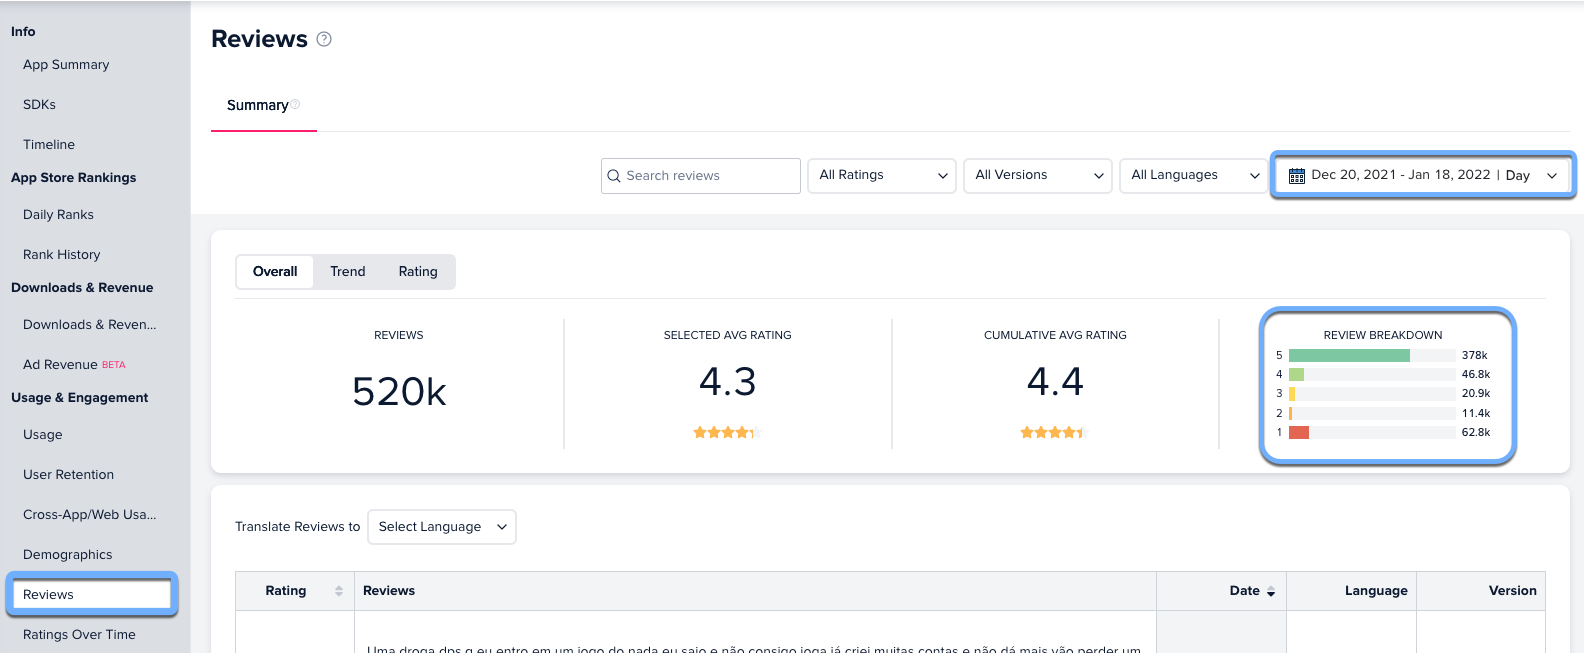Viewport: 1584px width, 653px height.
Task: Open Reviews in the sidebar
Action: pos(91,594)
